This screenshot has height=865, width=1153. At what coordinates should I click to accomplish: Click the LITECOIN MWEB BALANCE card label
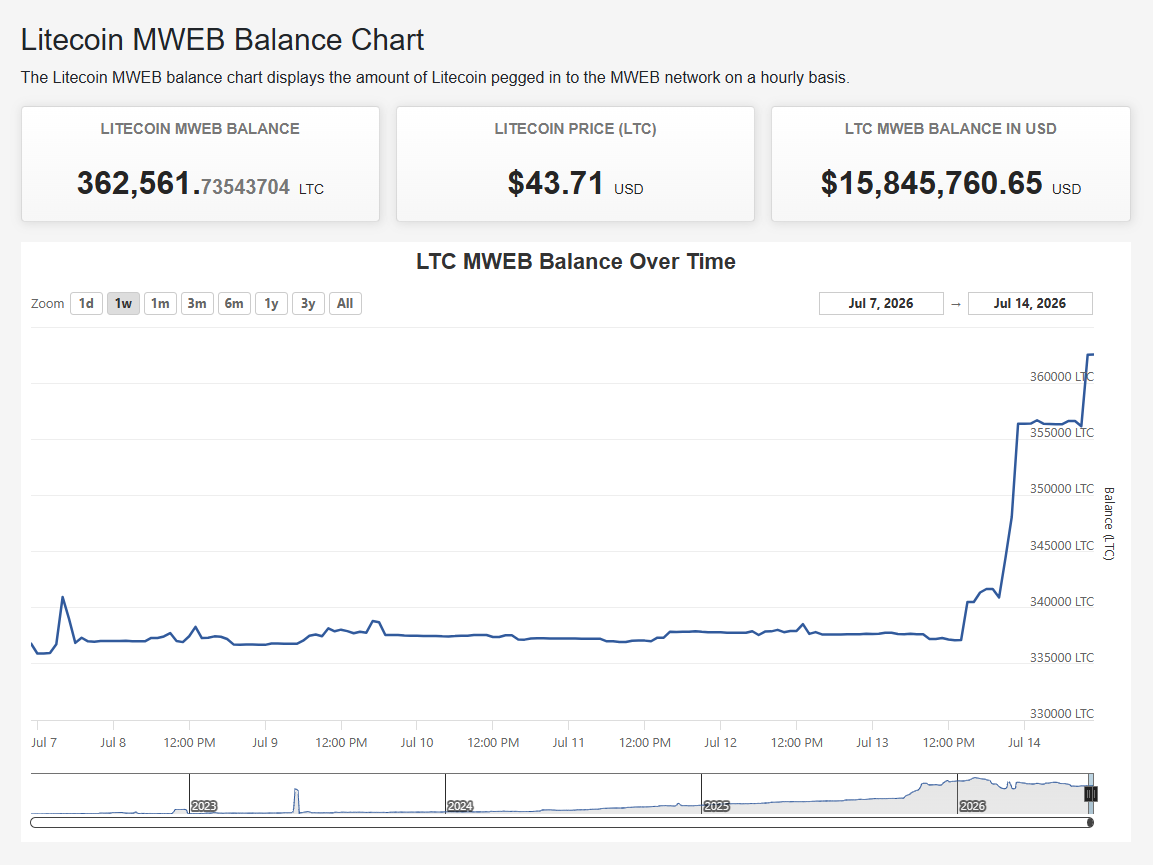click(x=200, y=129)
